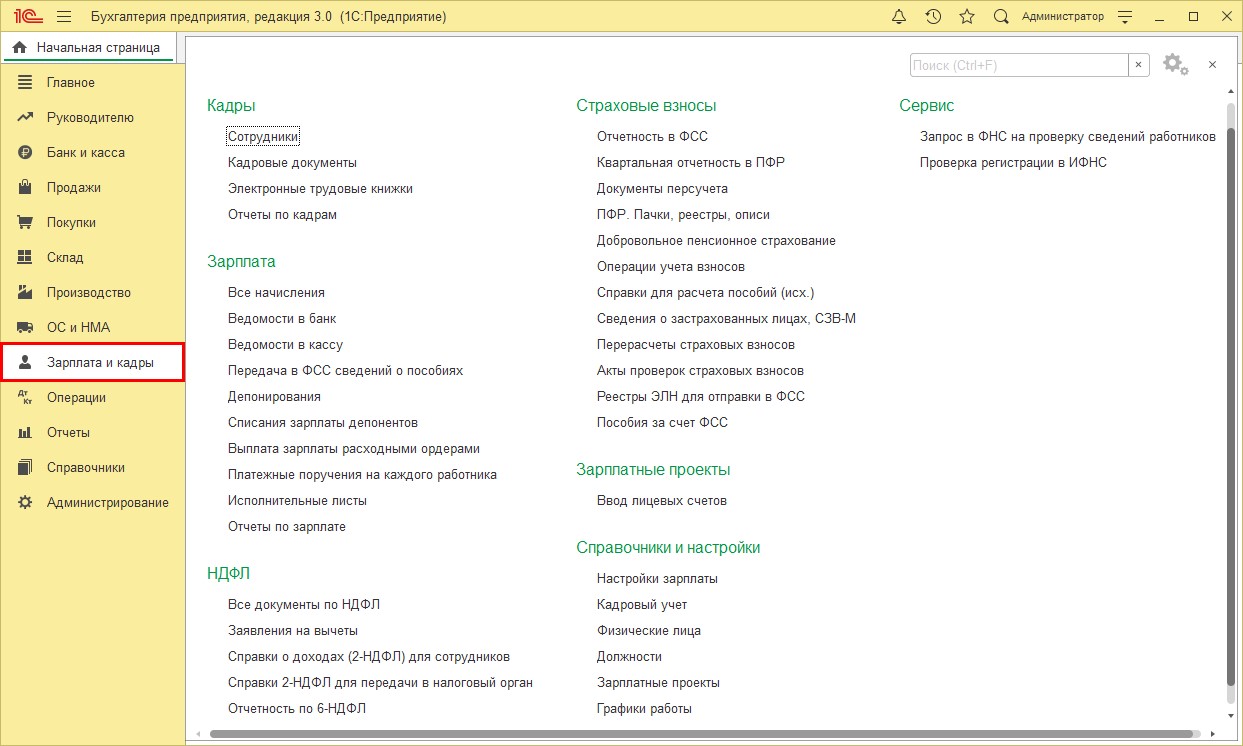Open the Сотрудники link
The image size is (1243, 746).
[x=263, y=136]
